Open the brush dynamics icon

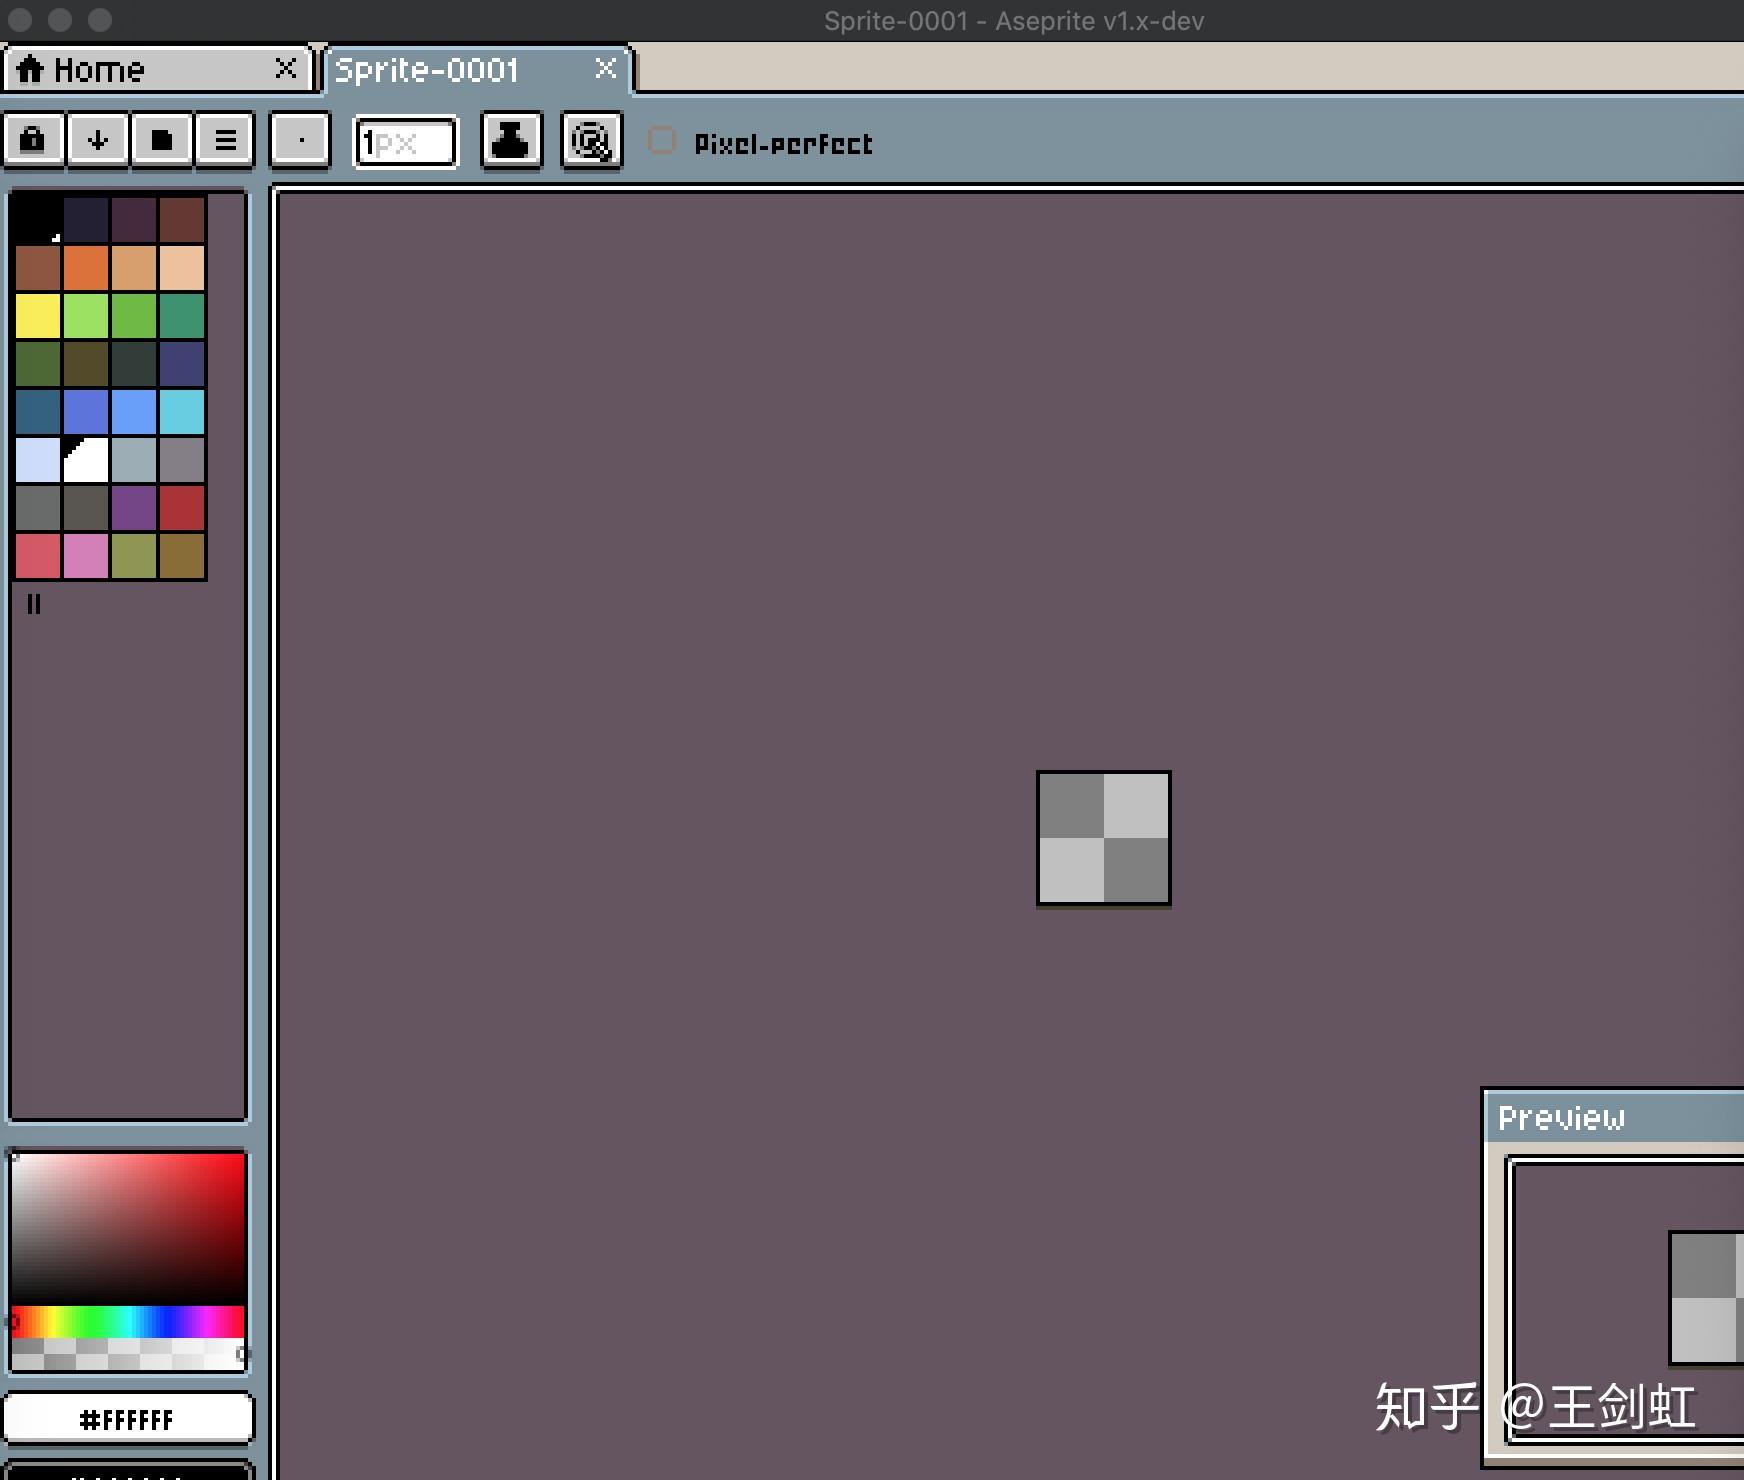[591, 140]
